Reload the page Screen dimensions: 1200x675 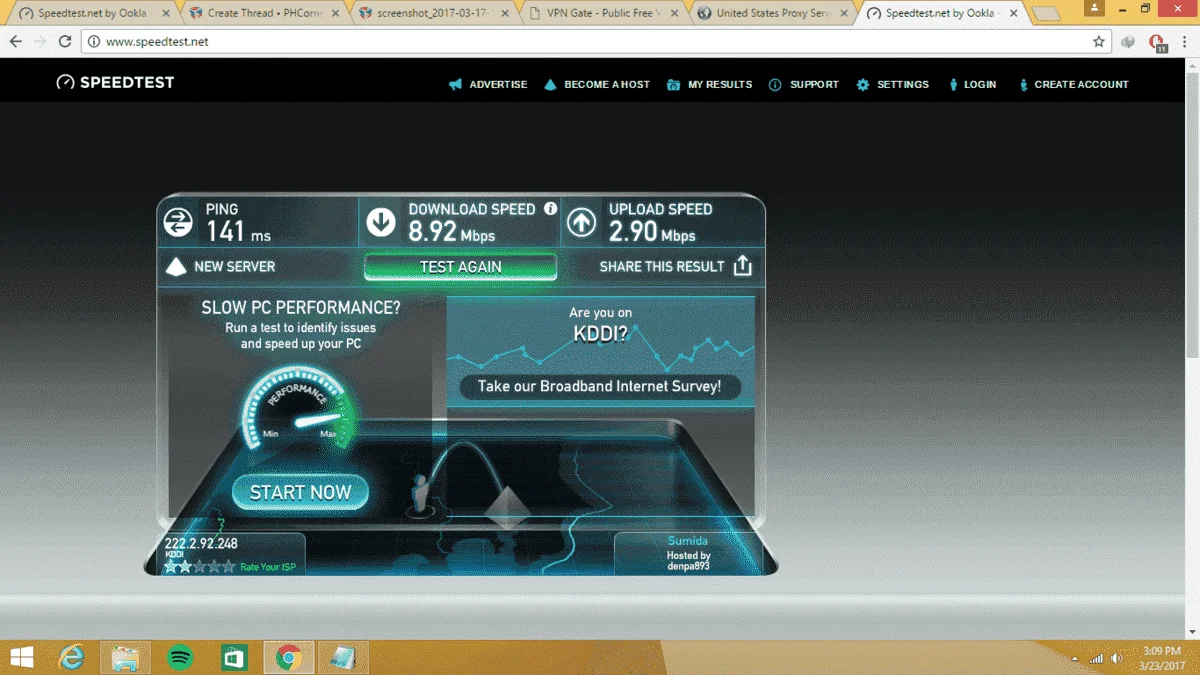[65, 42]
